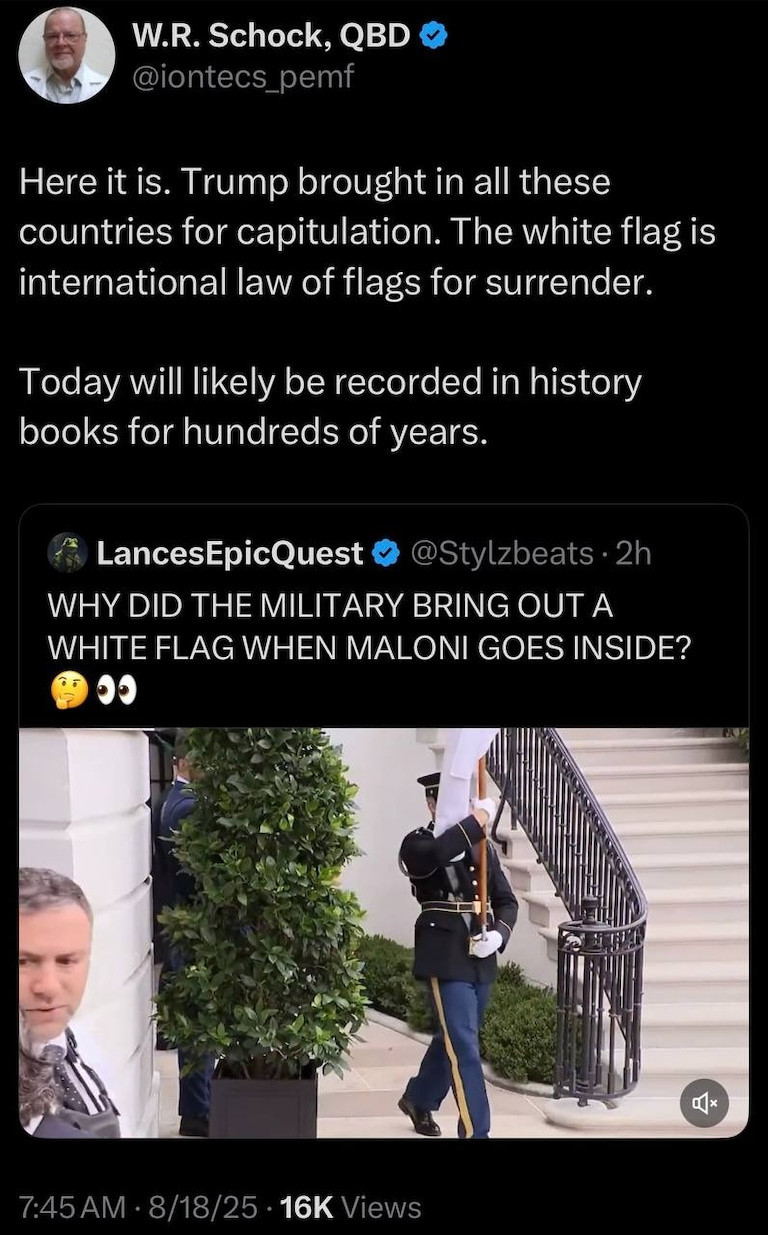Click the W.R. Schock, QBD display name
Screen dimensions: 768x1235
pos(271,37)
